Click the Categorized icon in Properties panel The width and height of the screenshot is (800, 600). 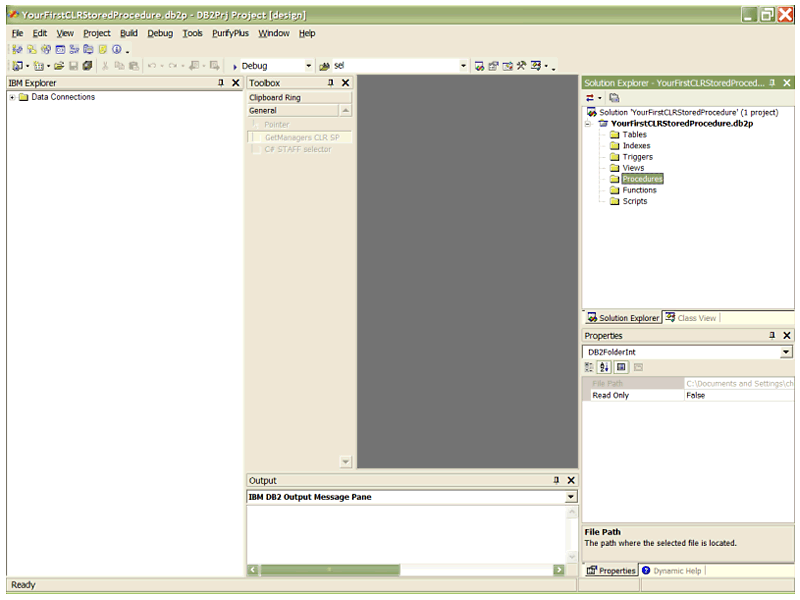coord(590,367)
